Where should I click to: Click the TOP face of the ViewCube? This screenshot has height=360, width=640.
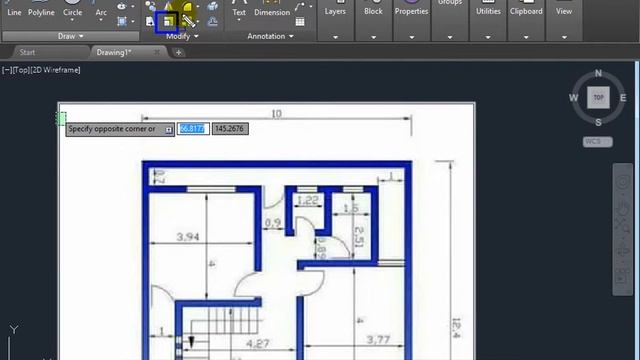click(598, 97)
